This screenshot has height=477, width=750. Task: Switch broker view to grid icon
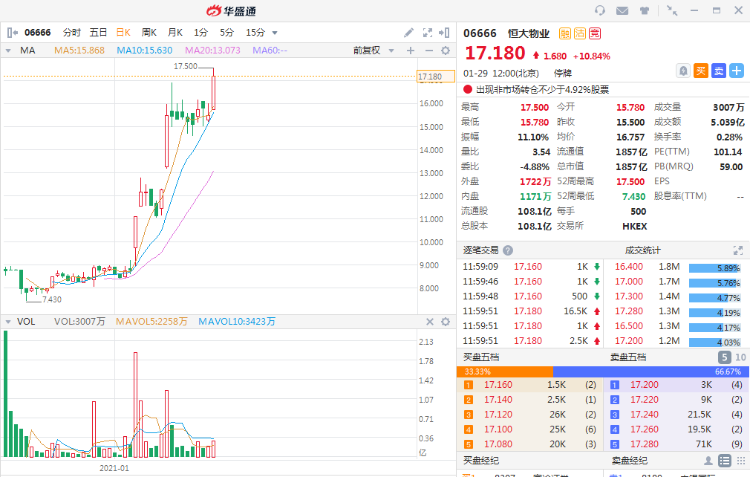(x=740, y=460)
